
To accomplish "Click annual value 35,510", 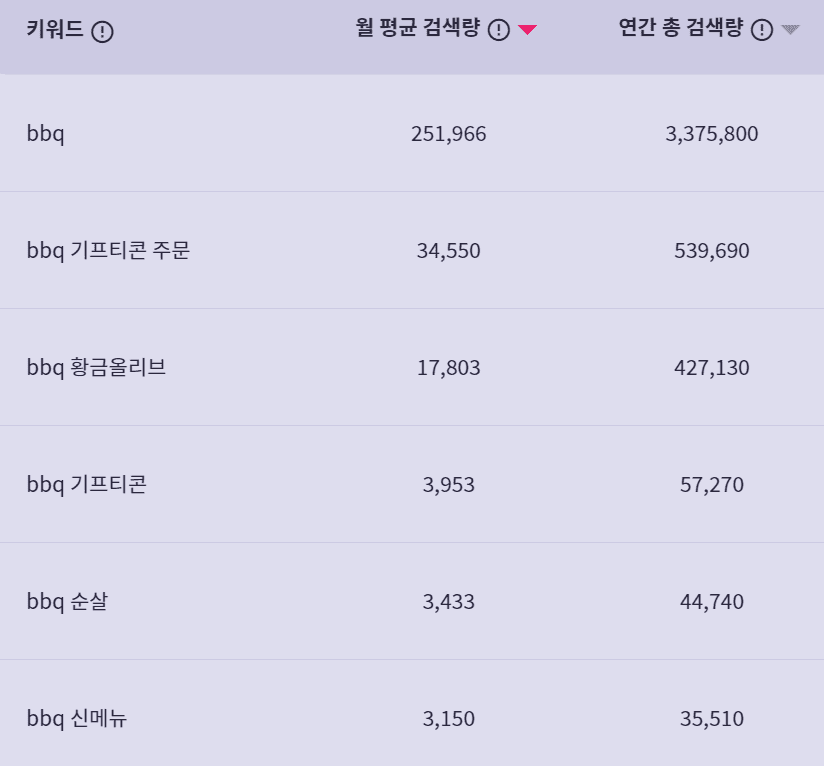I will click(712, 719).
